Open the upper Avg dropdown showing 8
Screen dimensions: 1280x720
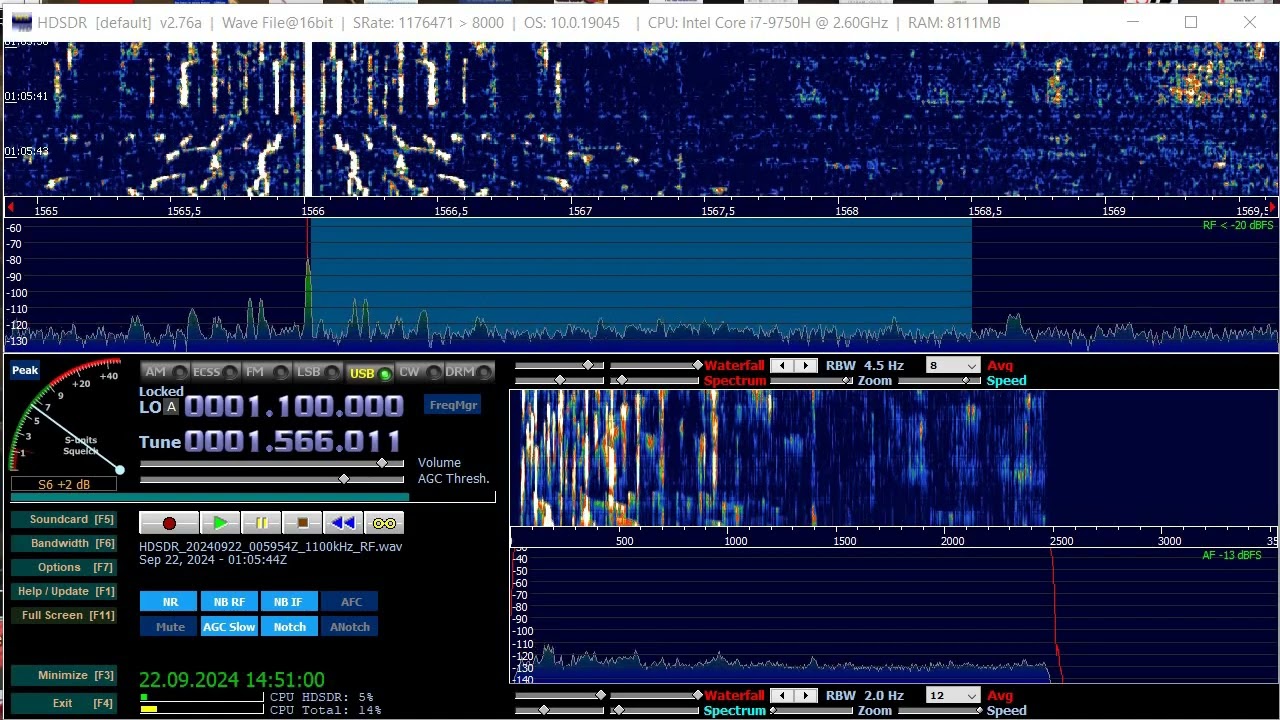(952, 365)
